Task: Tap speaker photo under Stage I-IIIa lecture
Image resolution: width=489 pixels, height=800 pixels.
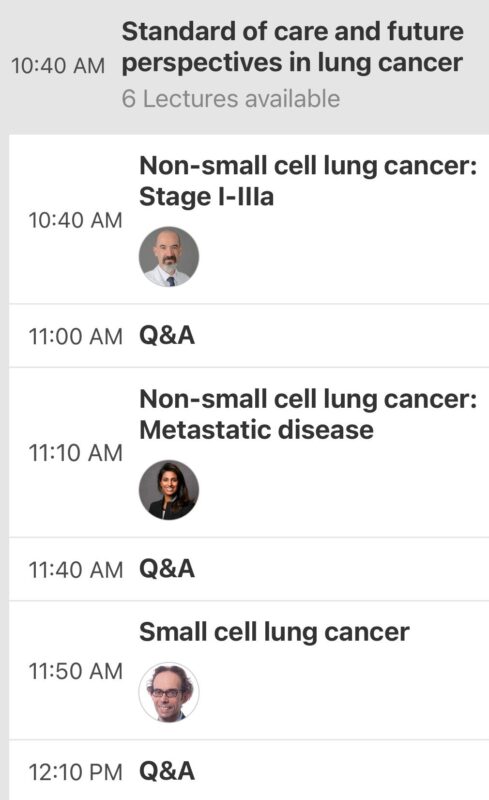Action: 169,257
